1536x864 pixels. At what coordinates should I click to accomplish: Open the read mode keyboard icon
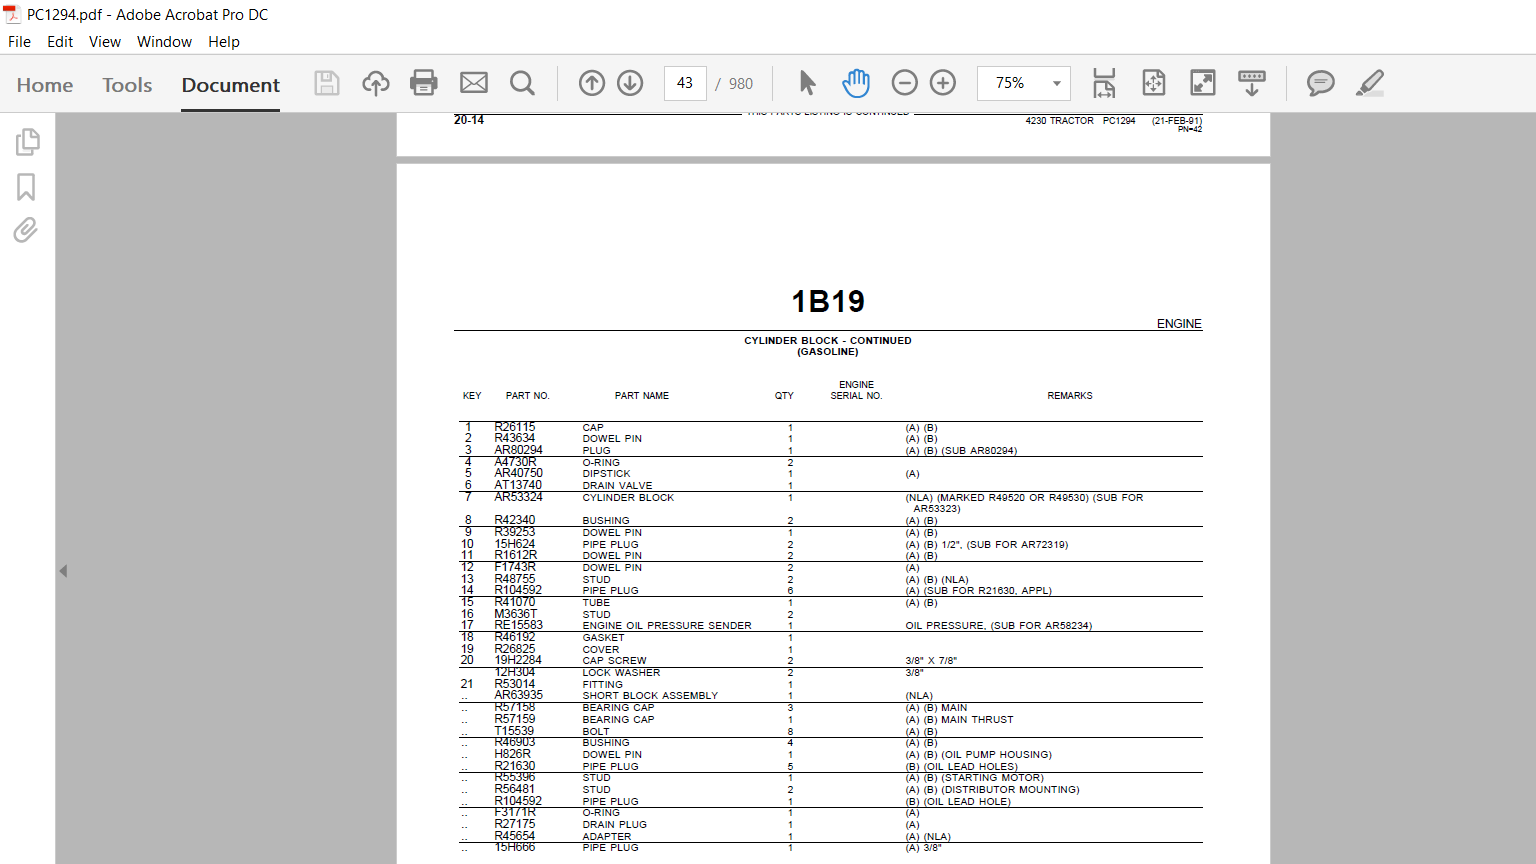coord(1252,83)
